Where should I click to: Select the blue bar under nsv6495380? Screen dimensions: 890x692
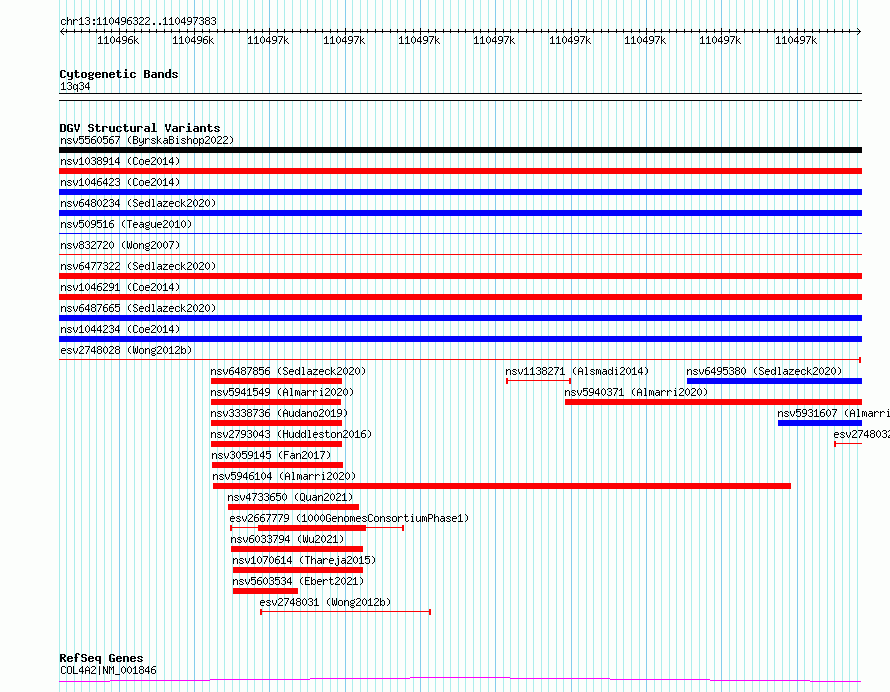click(x=773, y=381)
